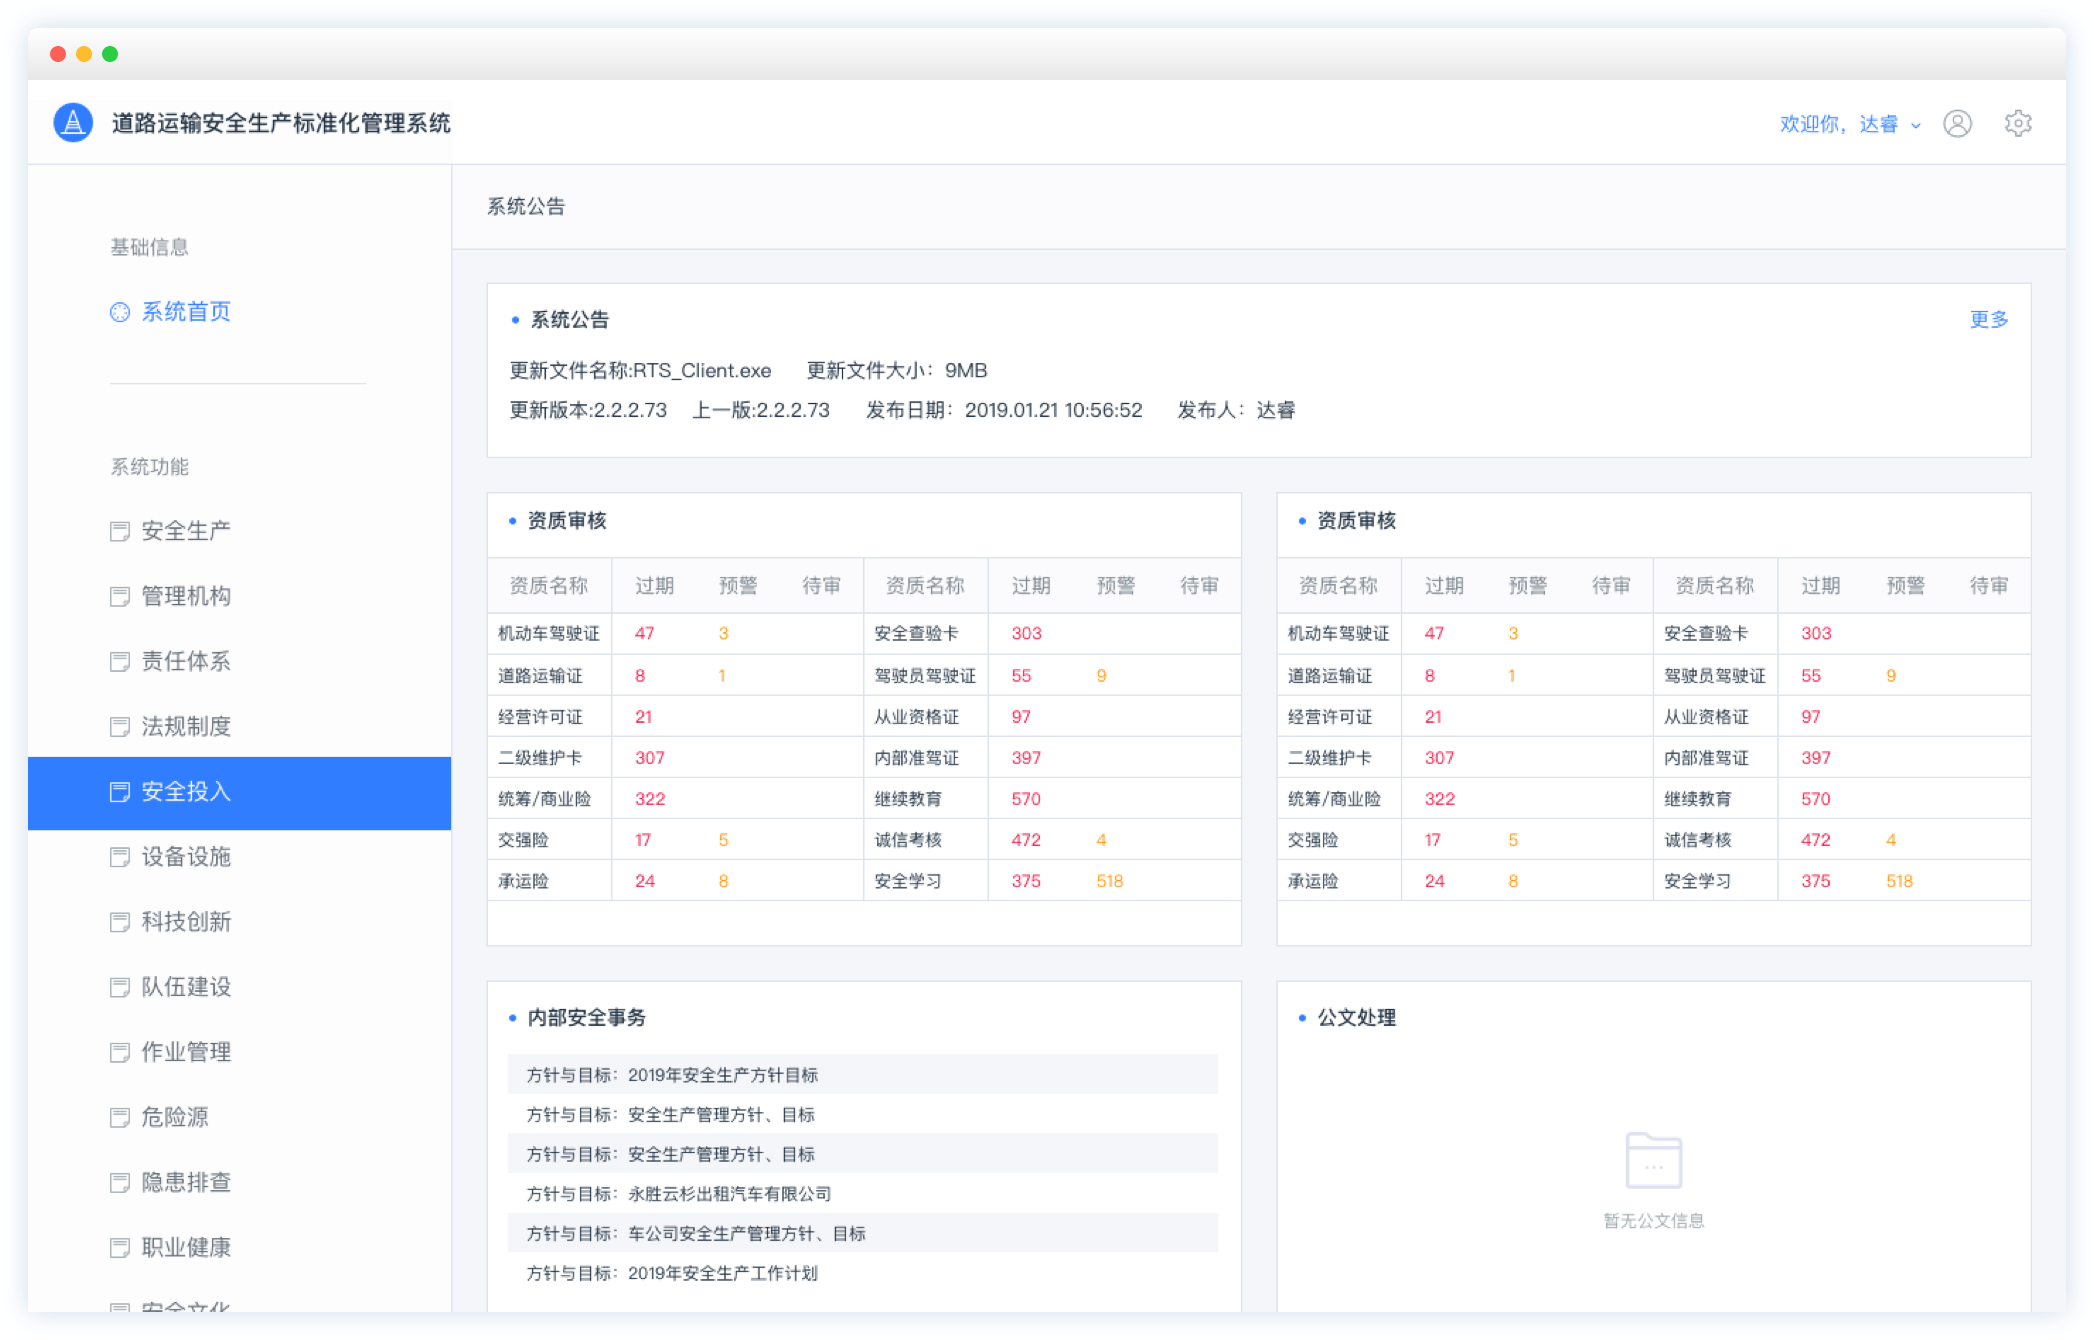This screenshot has width=2094, height=1340.
Task: Open settings via the gear icon
Action: 2018,123
